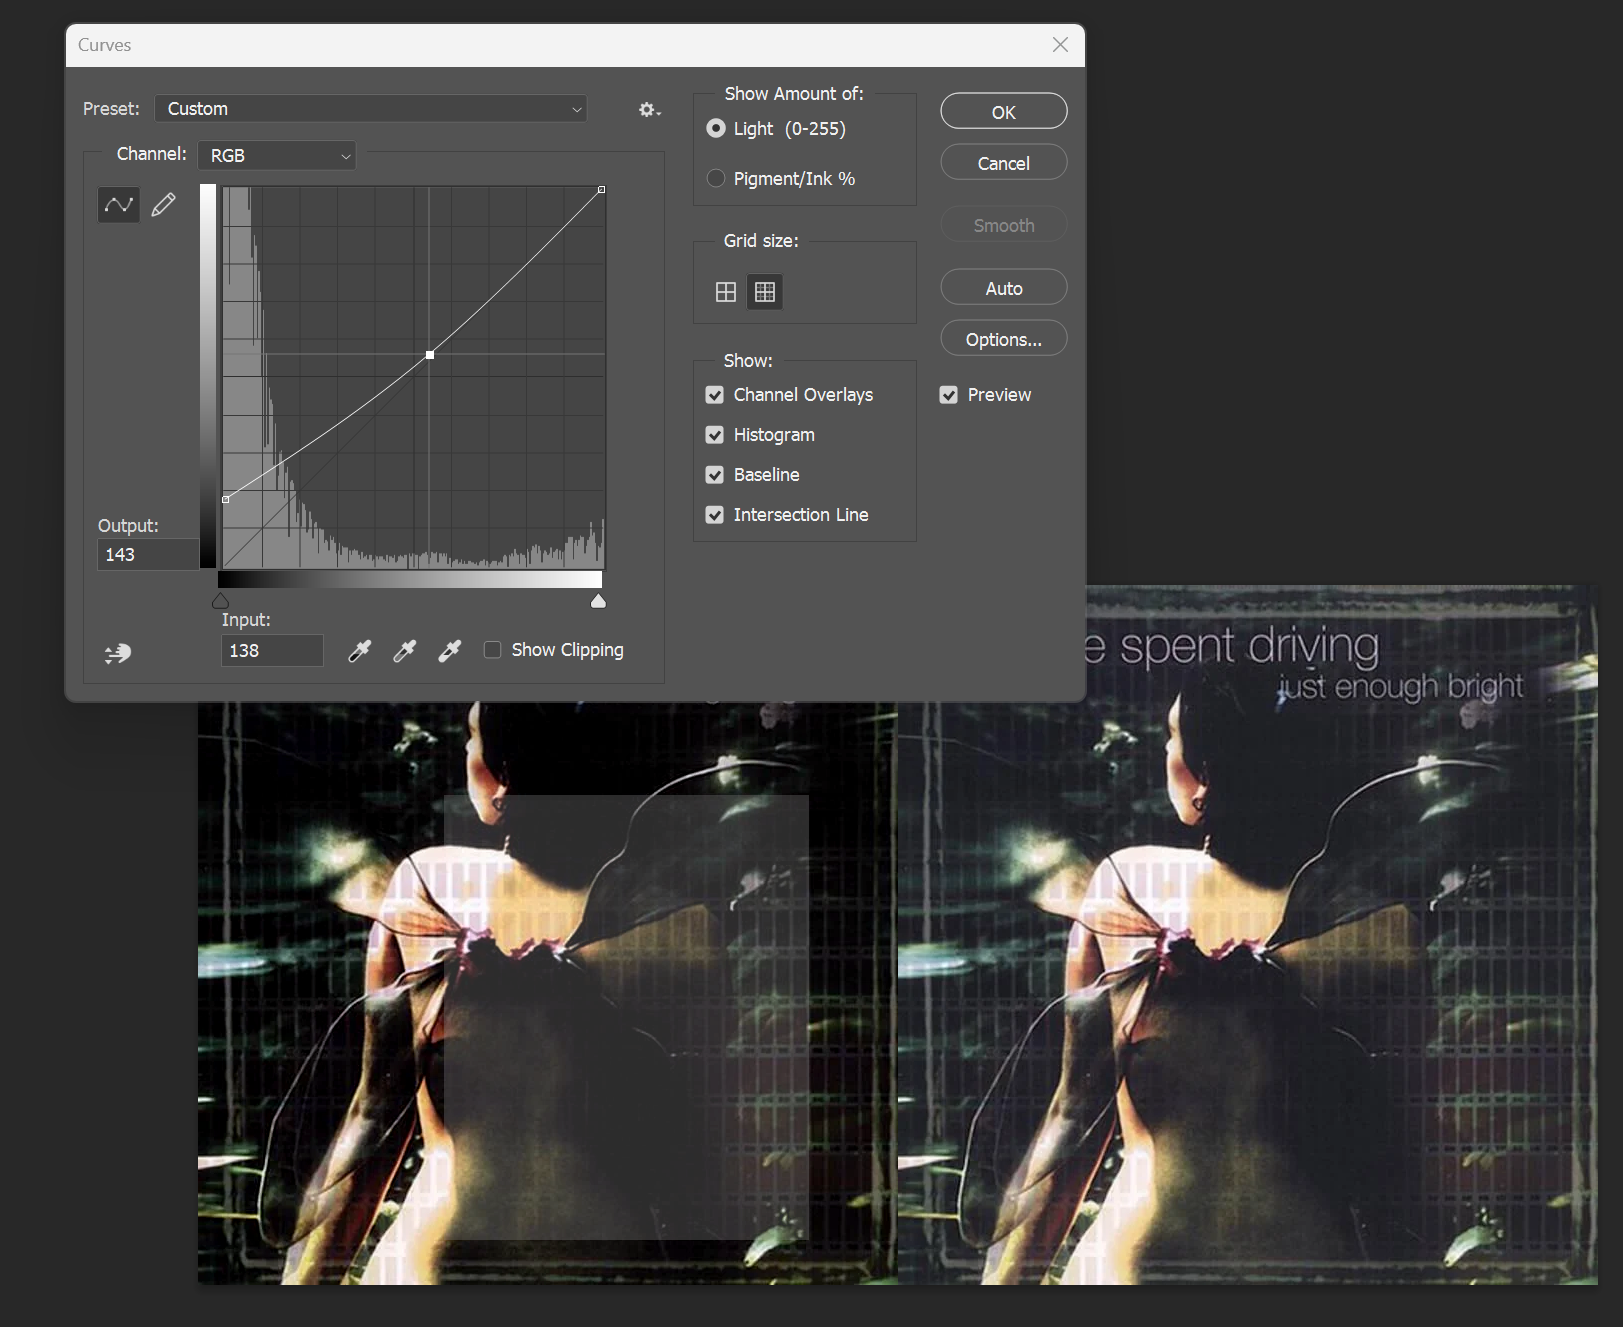Open the Options... dialog button
The height and width of the screenshot is (1327, 1623).
coord(1003,339)
